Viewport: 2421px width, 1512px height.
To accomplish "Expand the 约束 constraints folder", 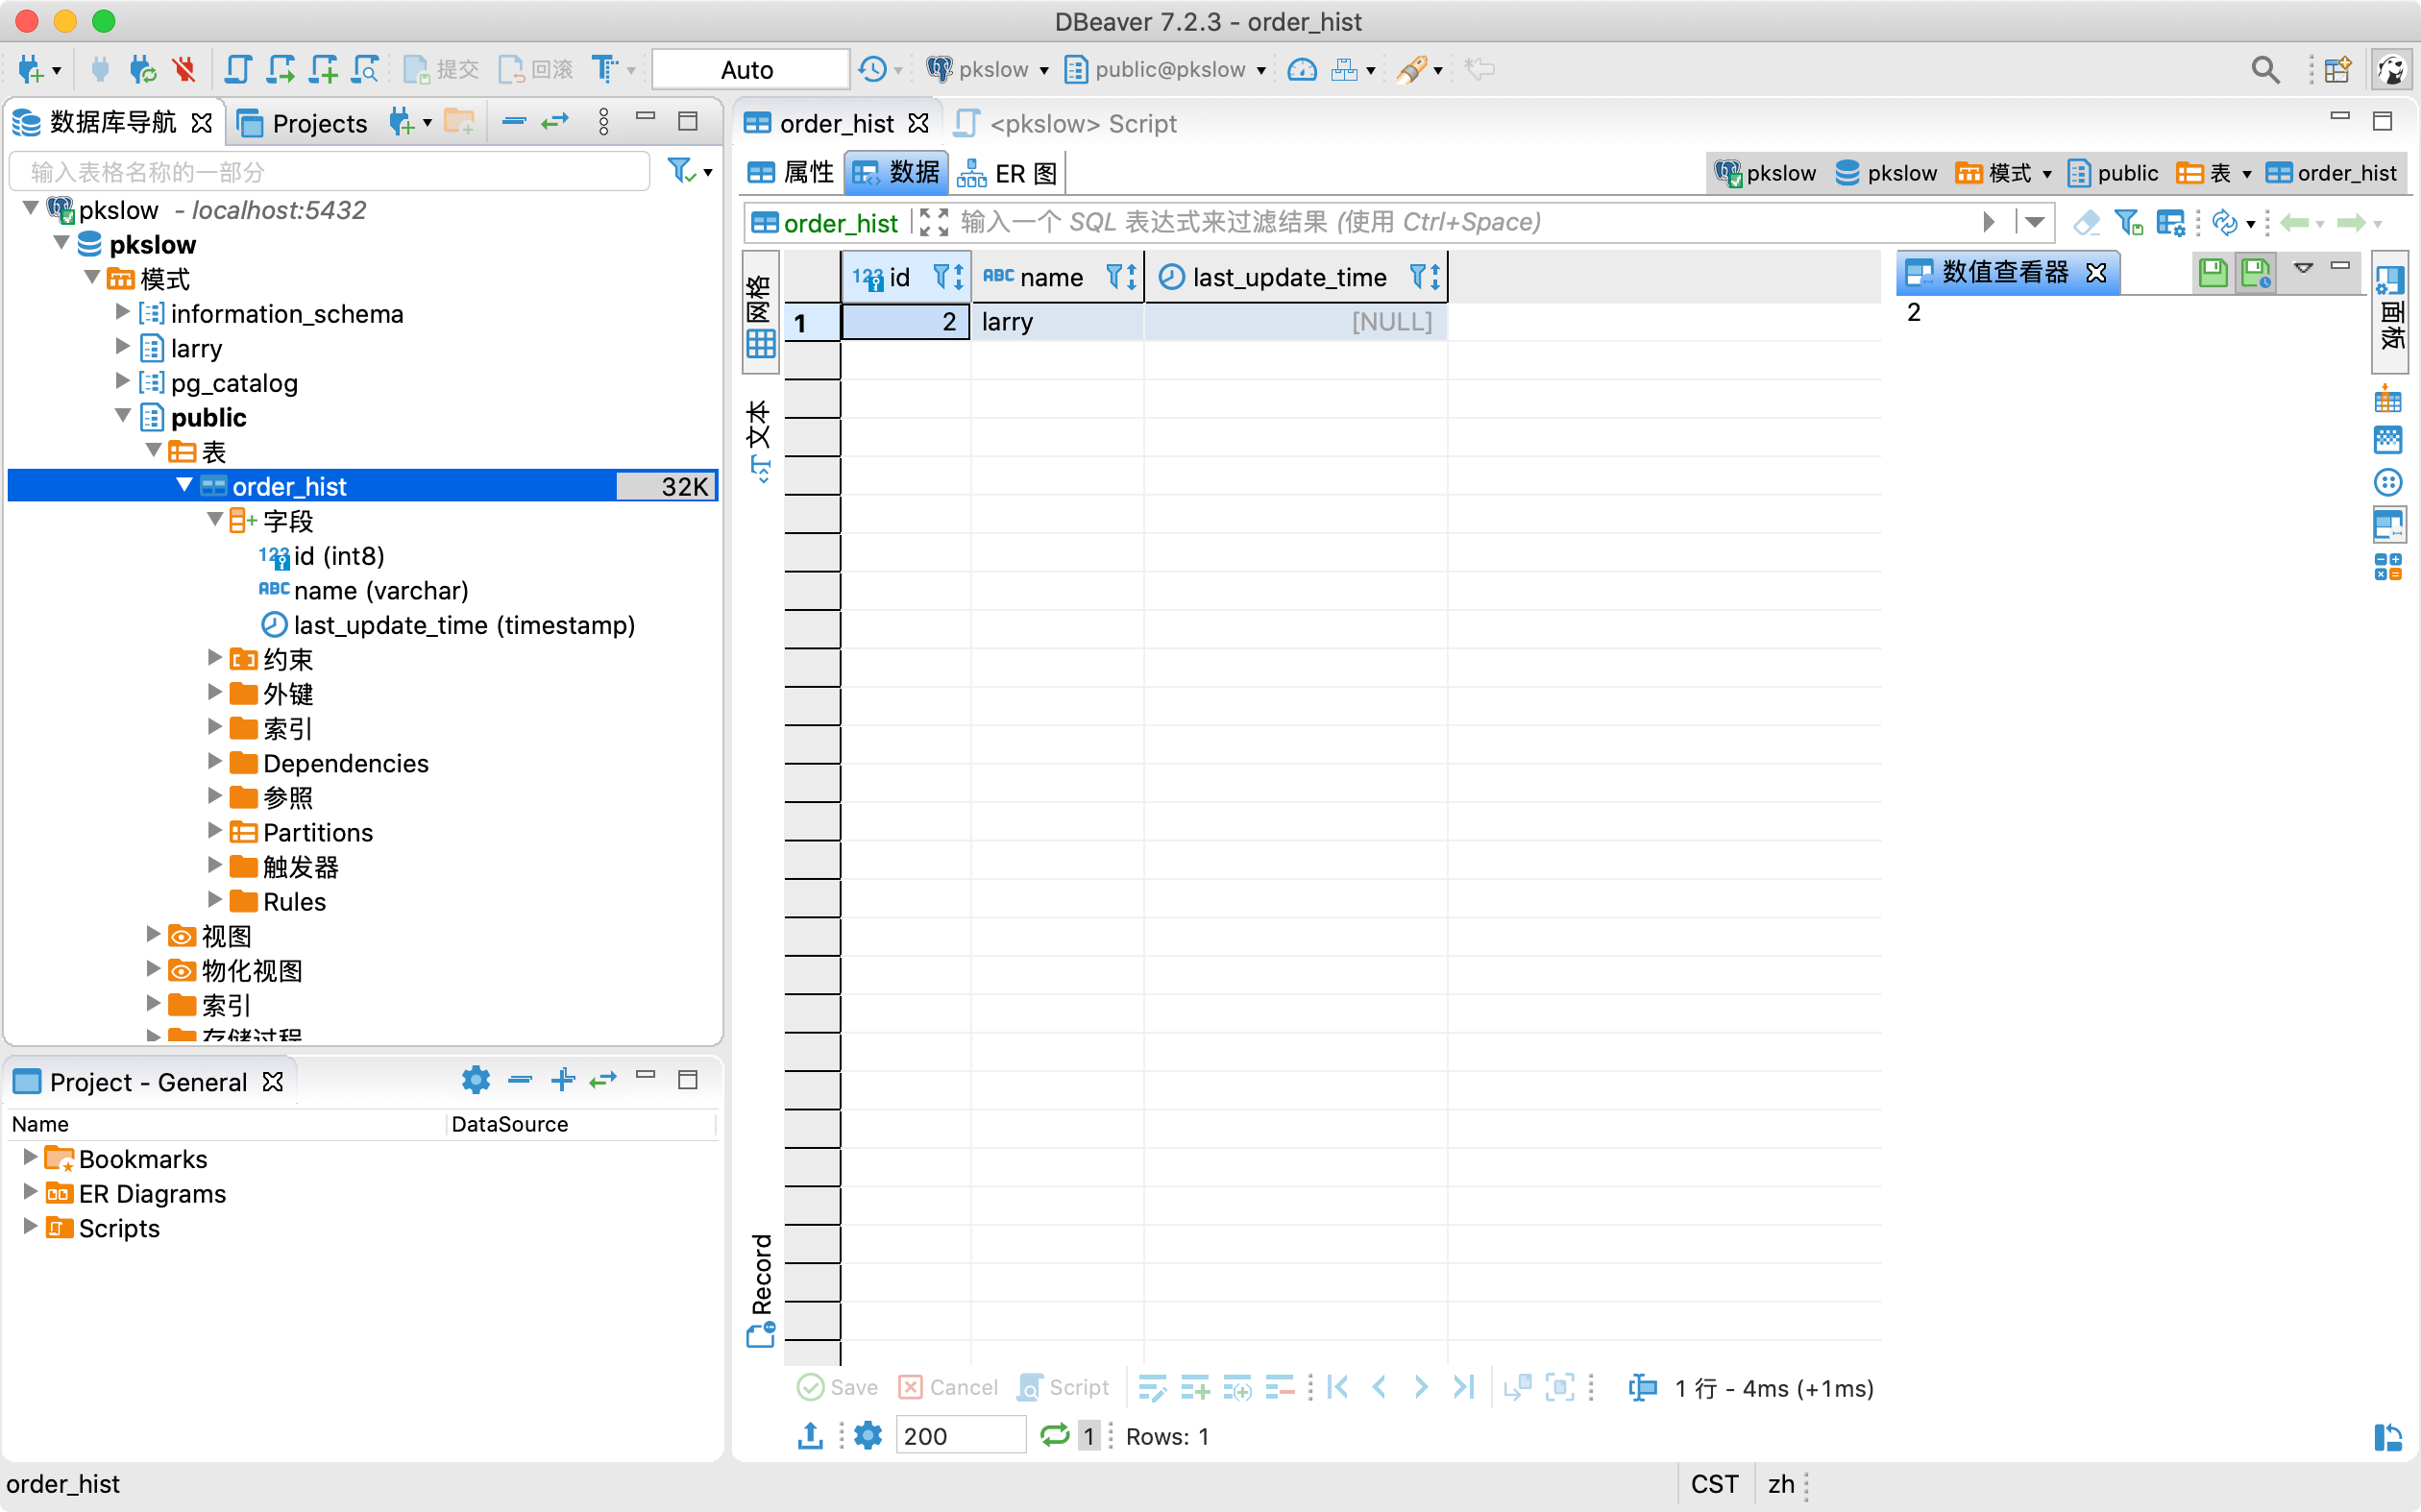I will (x=214, y=658).
